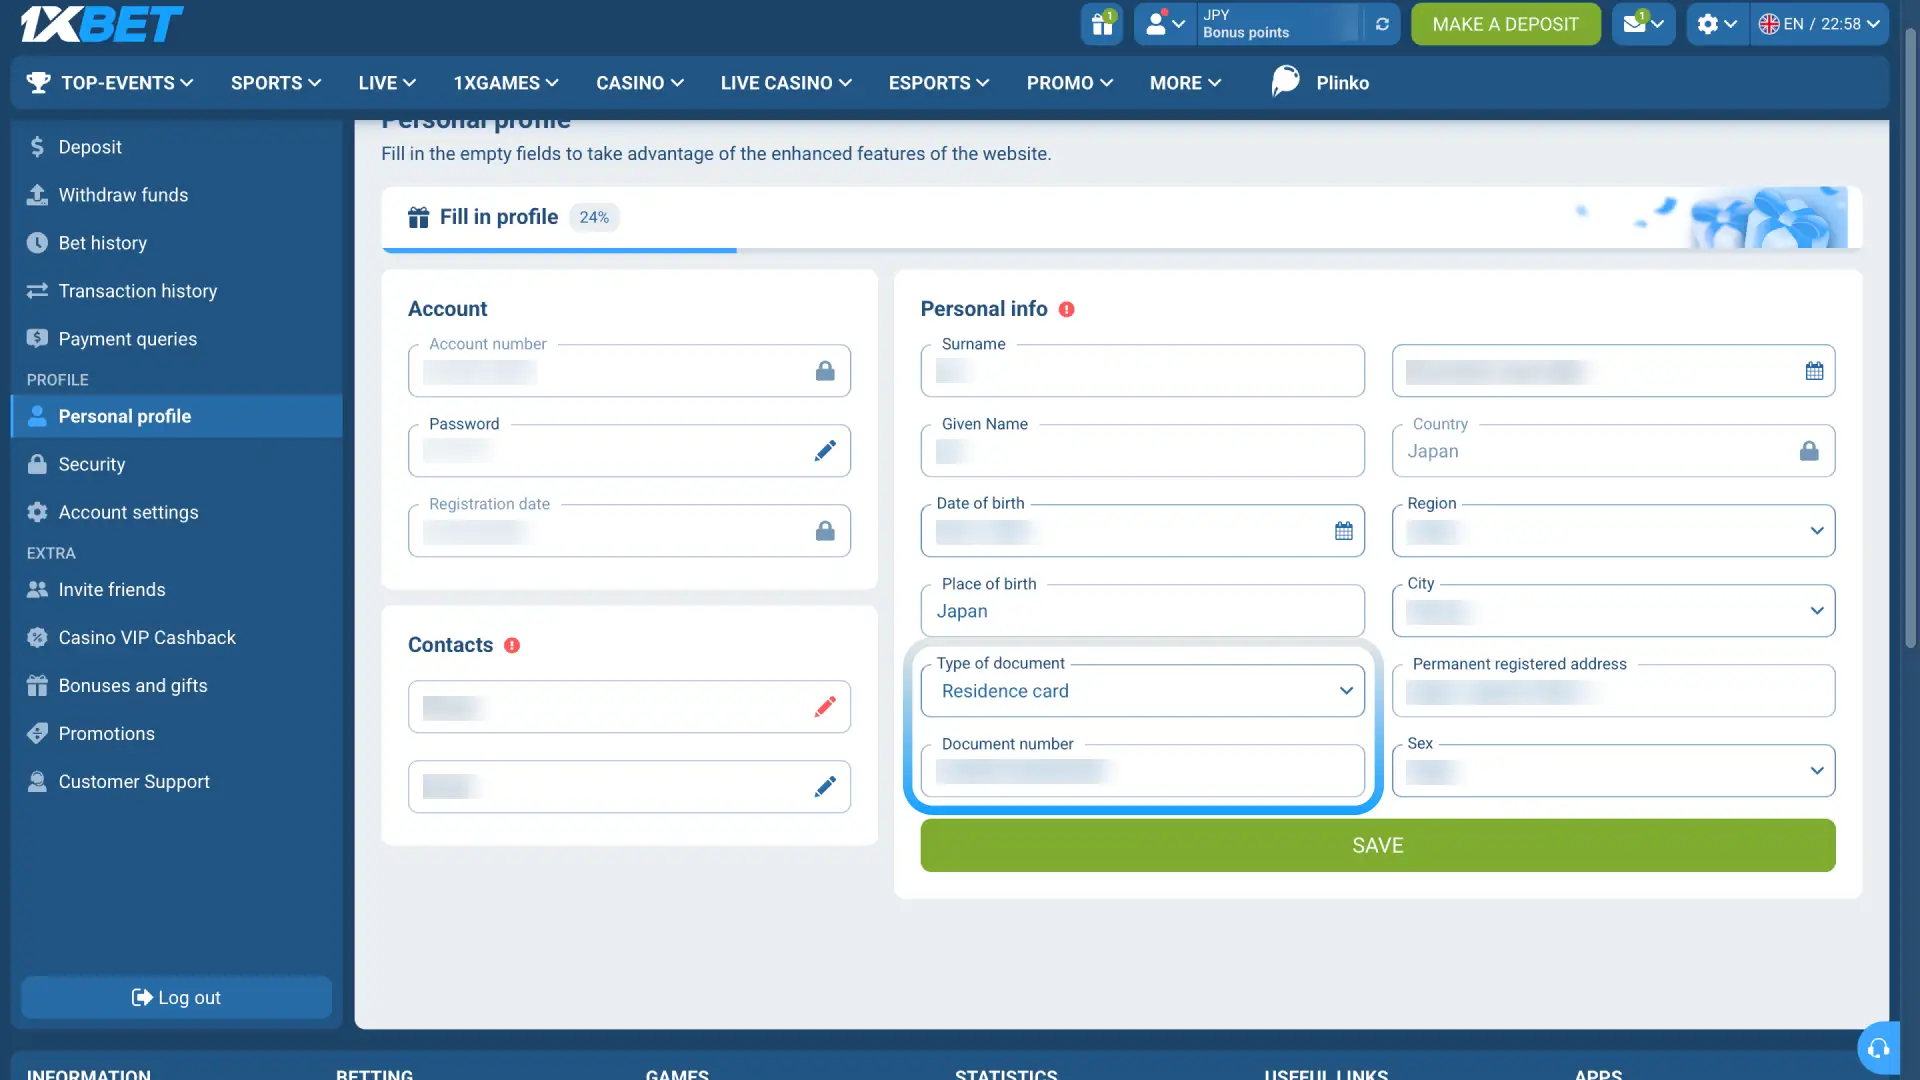The width and height of the screenshot is (1920, 1080).
Task: Click the Given Name input field
Action: tap(1142, 451)
